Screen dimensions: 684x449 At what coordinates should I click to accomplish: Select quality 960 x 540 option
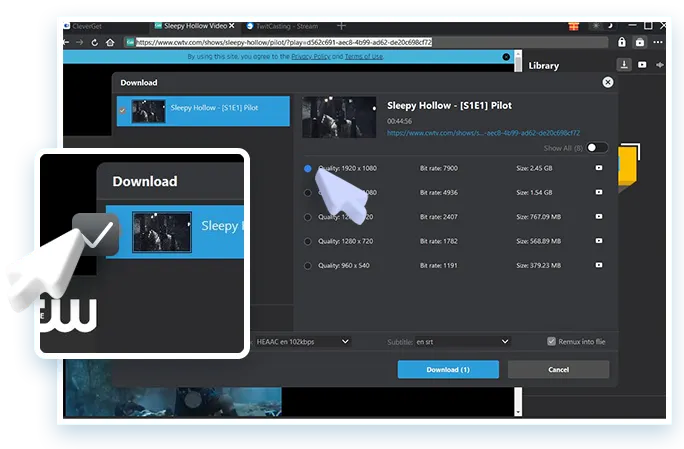point(308,265)
